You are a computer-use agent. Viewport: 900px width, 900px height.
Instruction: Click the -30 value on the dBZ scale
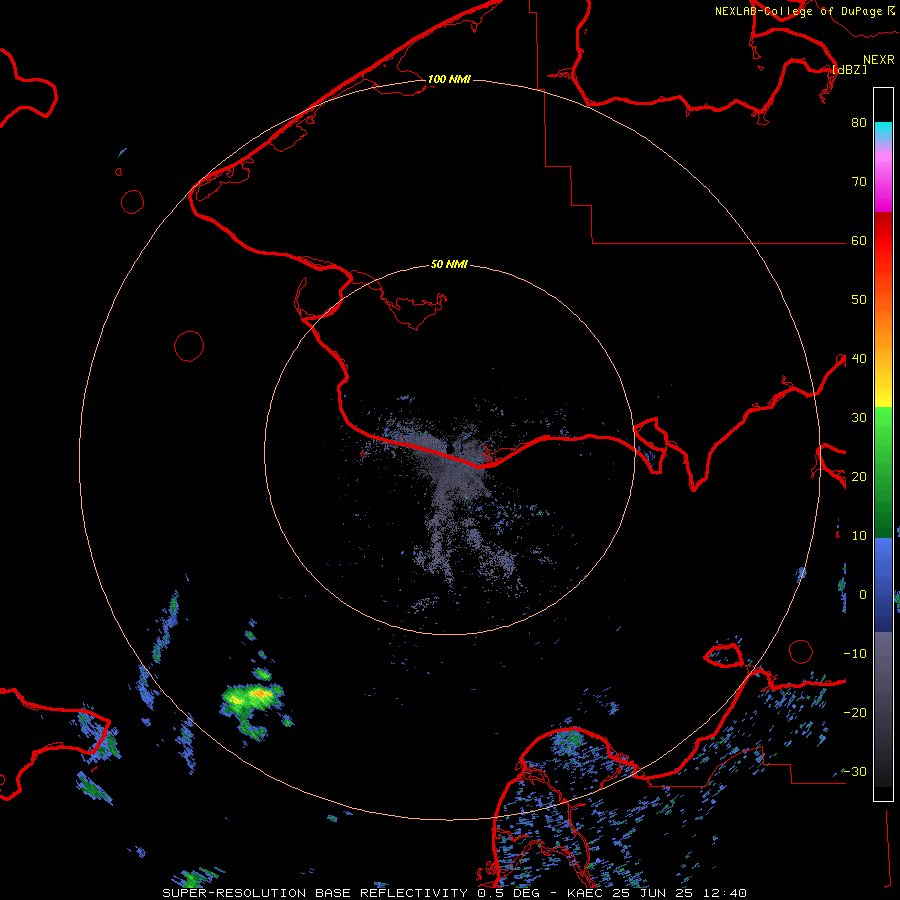[x=855, y=771]
